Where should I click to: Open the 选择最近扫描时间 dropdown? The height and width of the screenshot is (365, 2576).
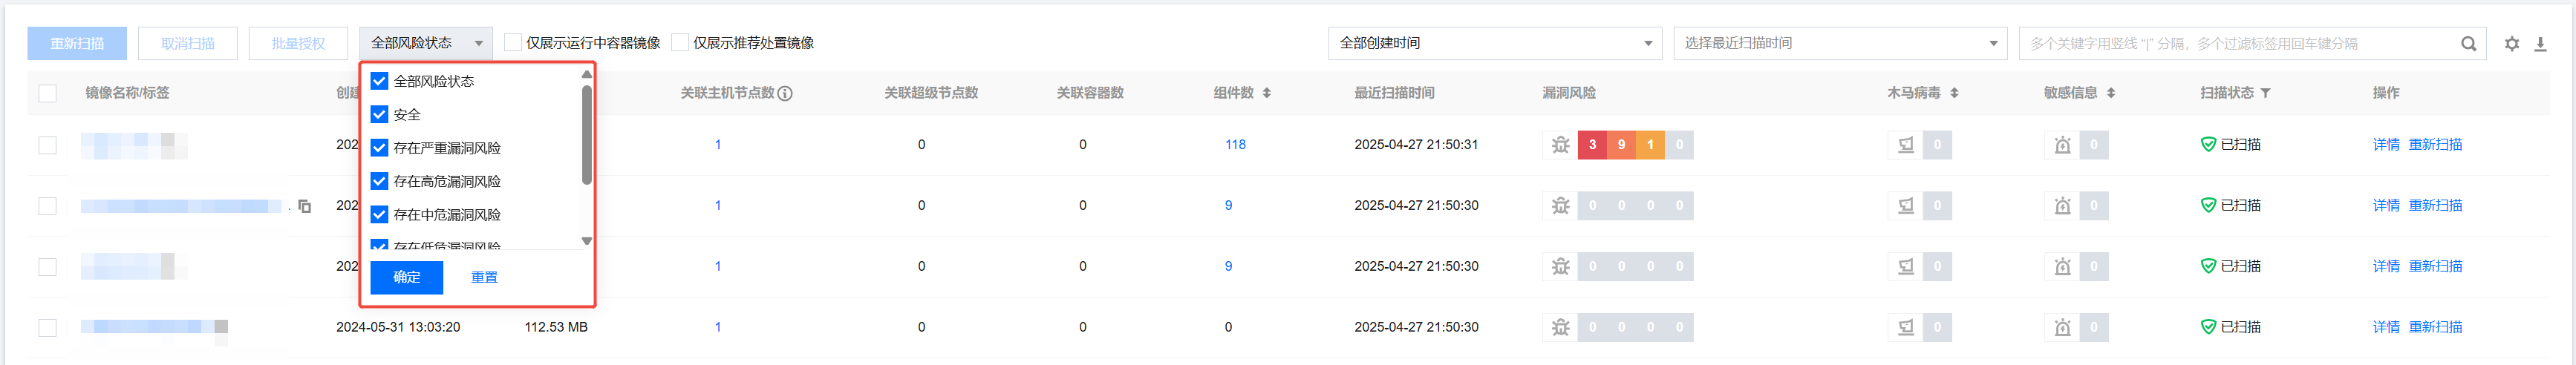pyautogui.click(x=1839, y=43)
